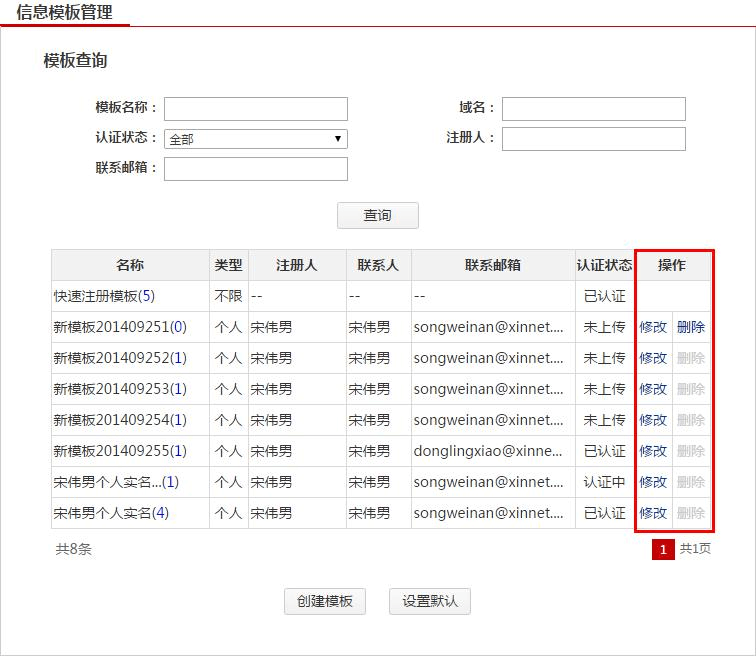Click the 创建模板 button

pyautogui.click(x=325, y=601)
